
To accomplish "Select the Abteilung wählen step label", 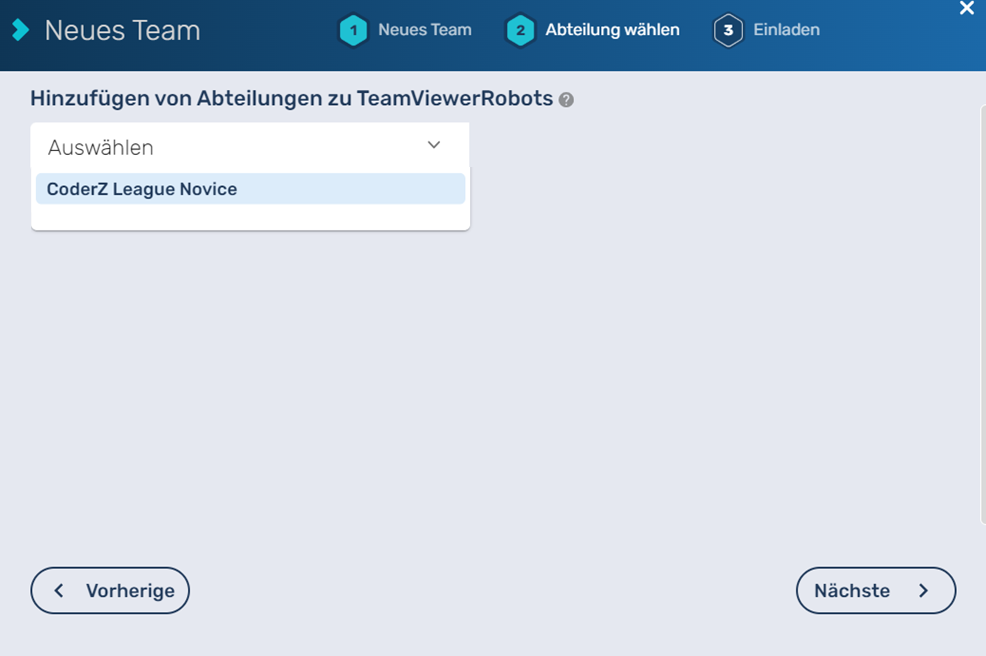I will pyautogui.click(x=612, y=30).
